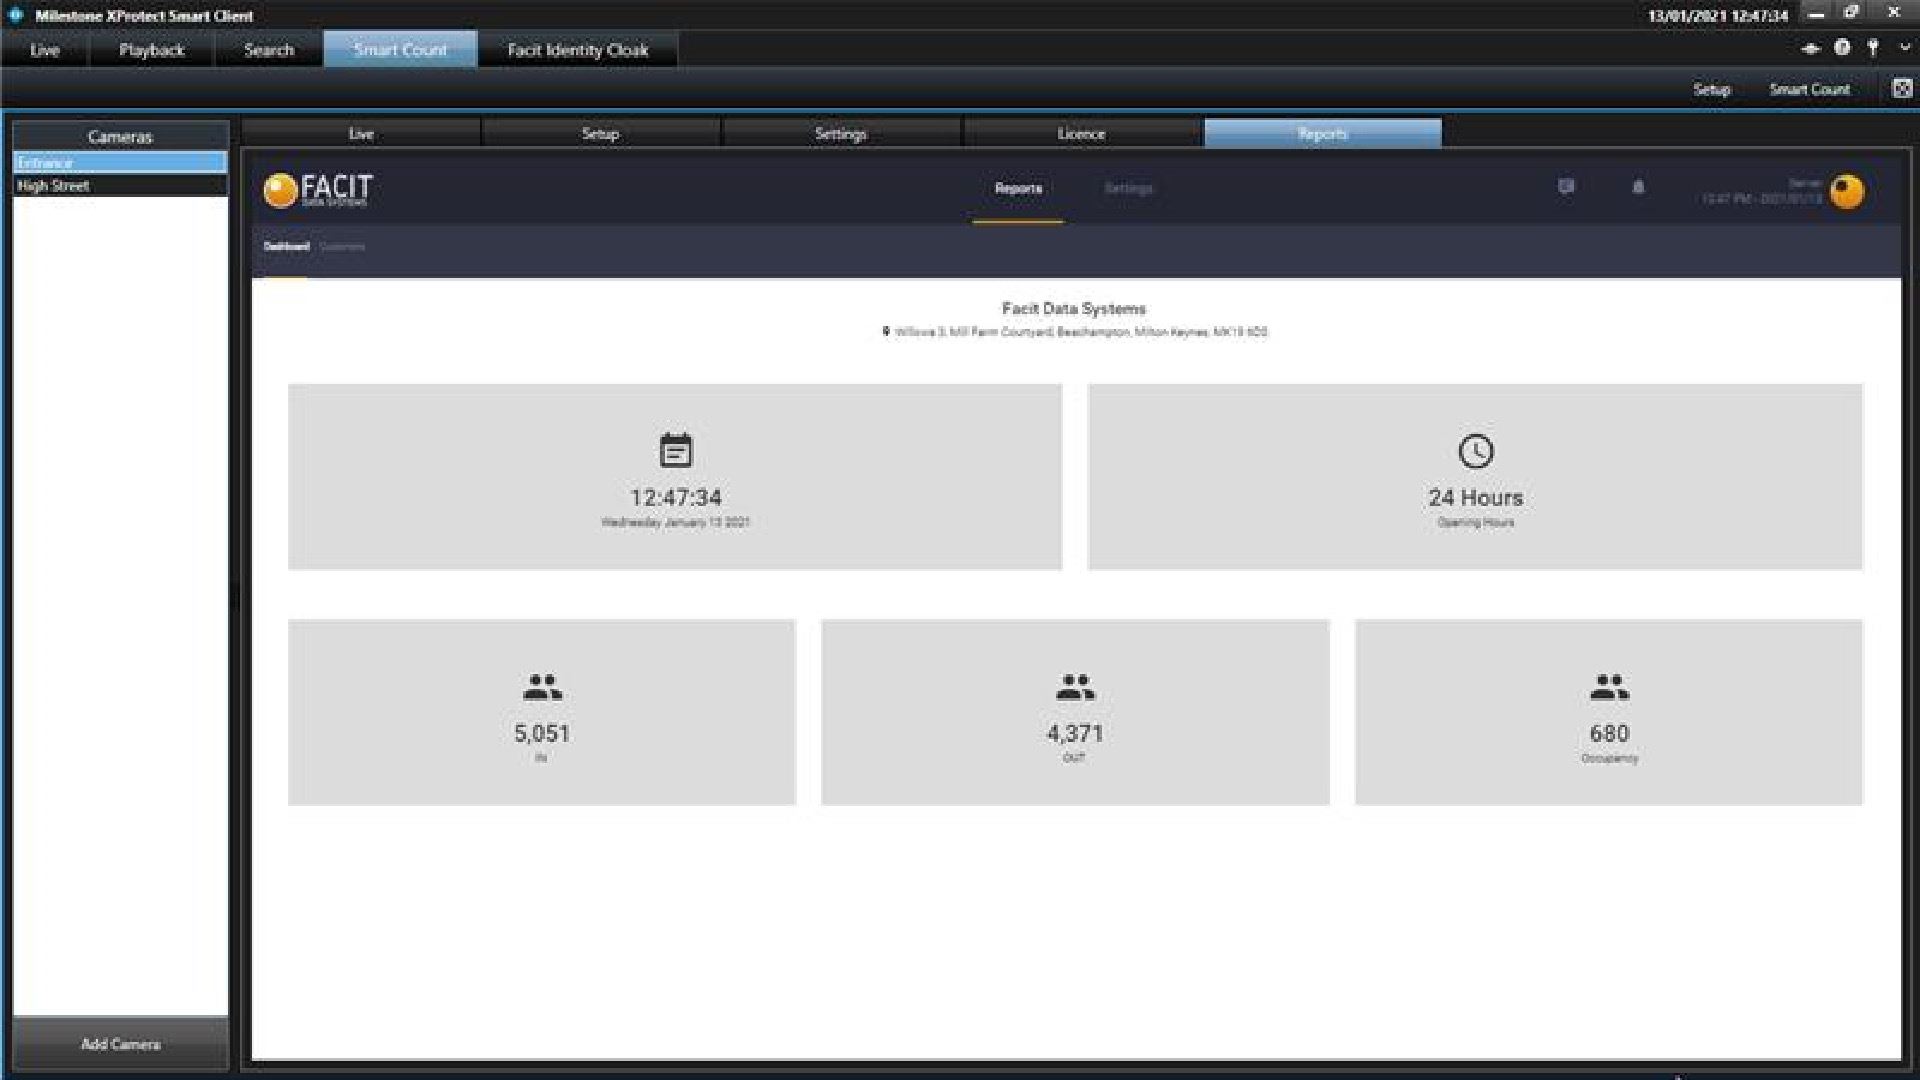Open the Facit Identity Cloak tab
This screenshot has height=1080, width=1920.
click(x=578, y=50)
